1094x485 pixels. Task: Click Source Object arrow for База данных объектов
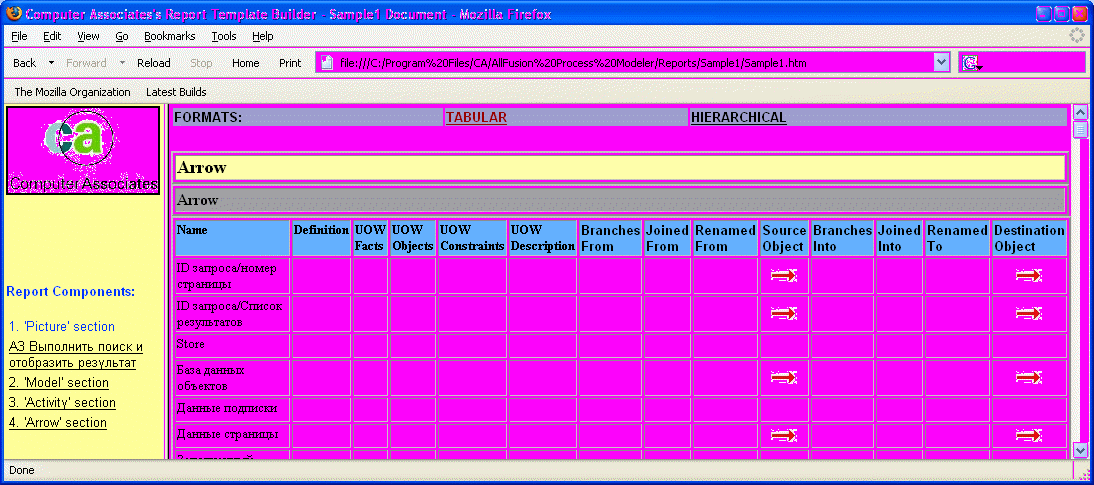tap(784, 378)
